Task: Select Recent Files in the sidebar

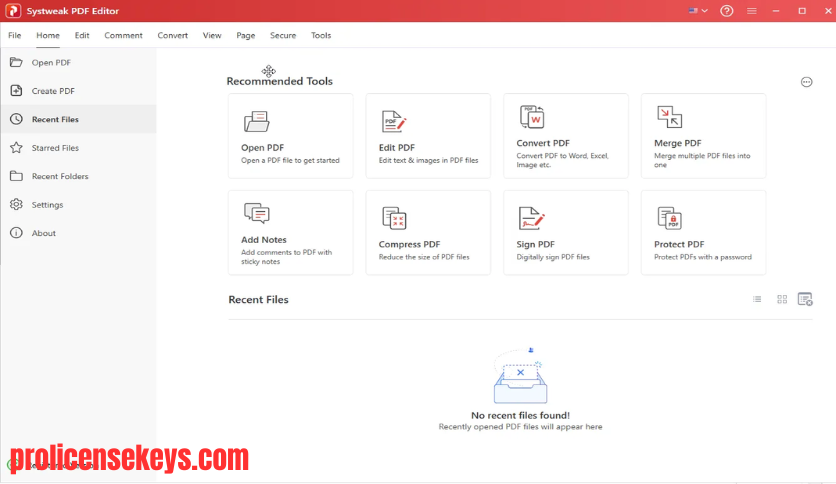Action: click(x=78, y=119)
